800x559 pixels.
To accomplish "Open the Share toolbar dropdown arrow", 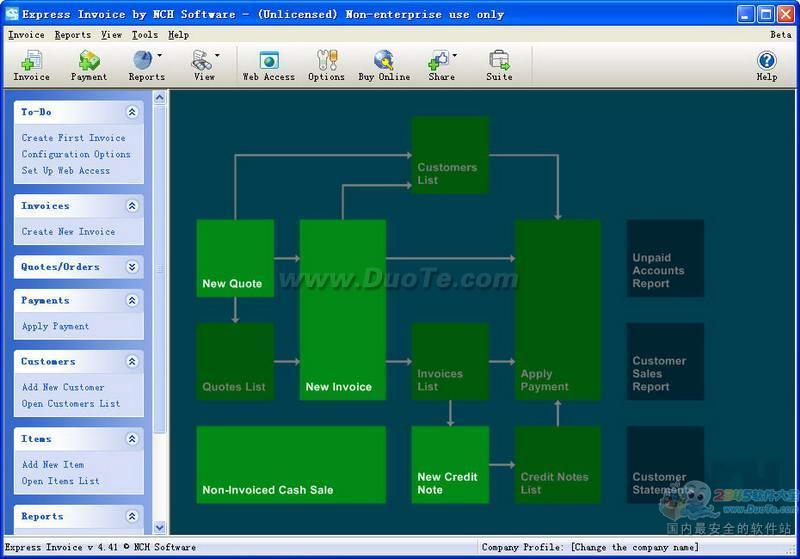I will [455, 55].
